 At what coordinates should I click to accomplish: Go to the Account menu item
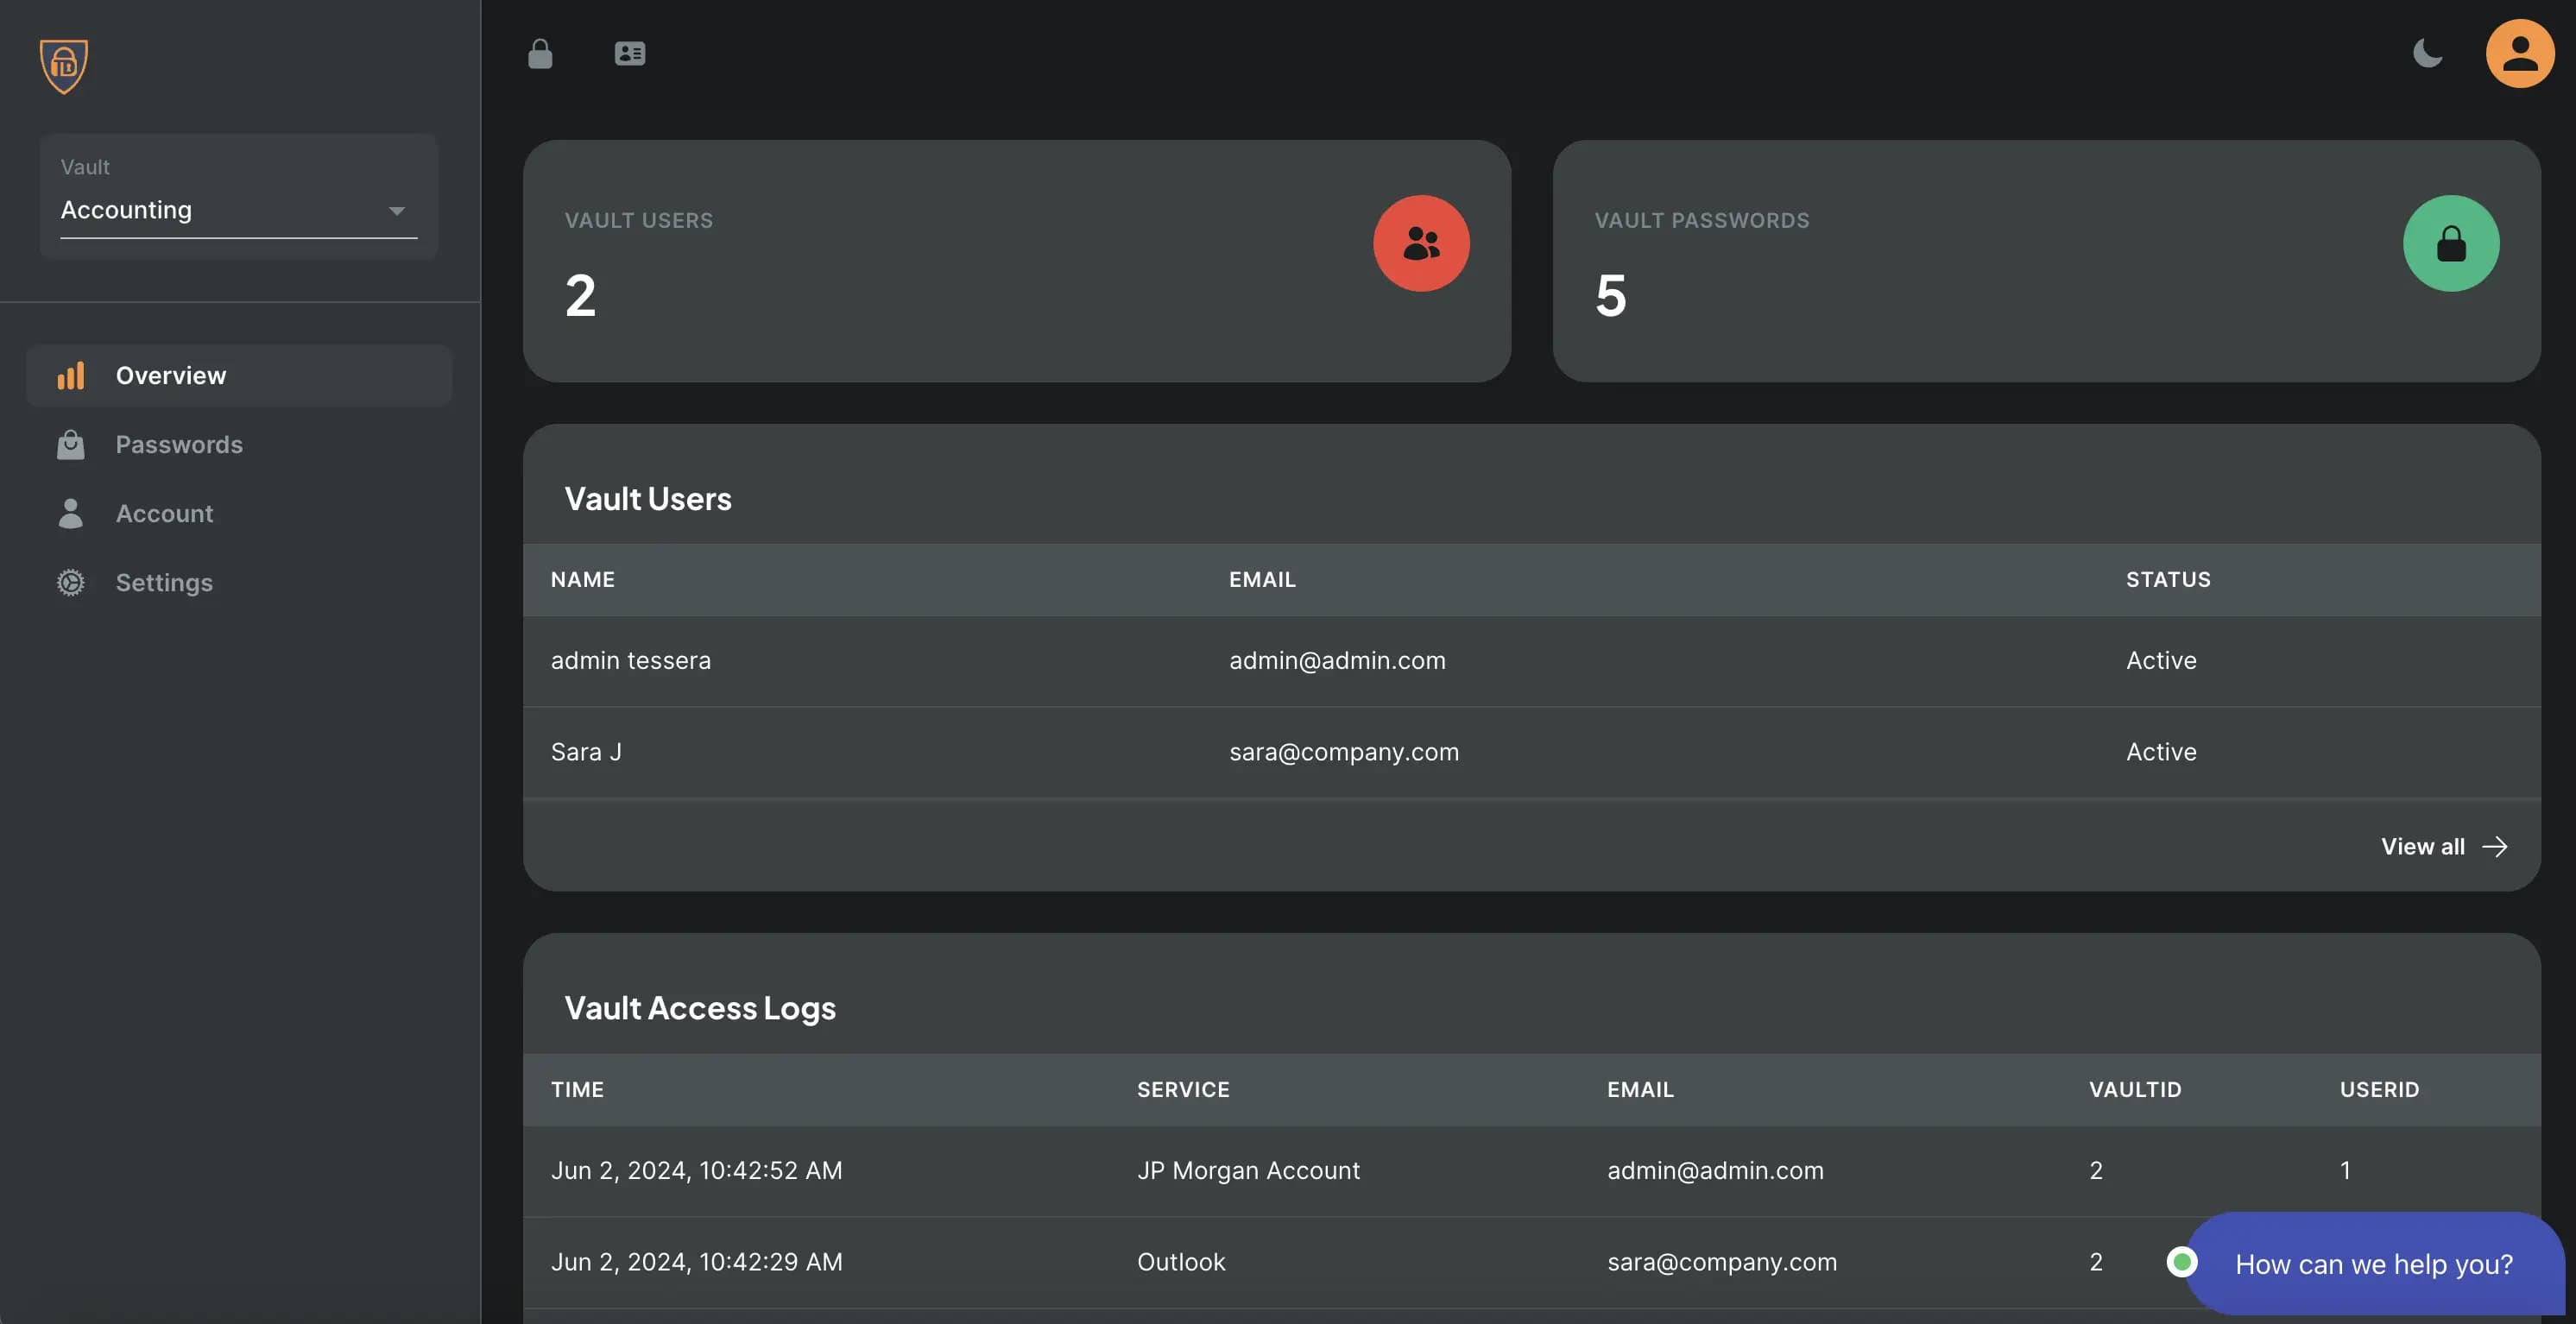(x=164, y=513)
